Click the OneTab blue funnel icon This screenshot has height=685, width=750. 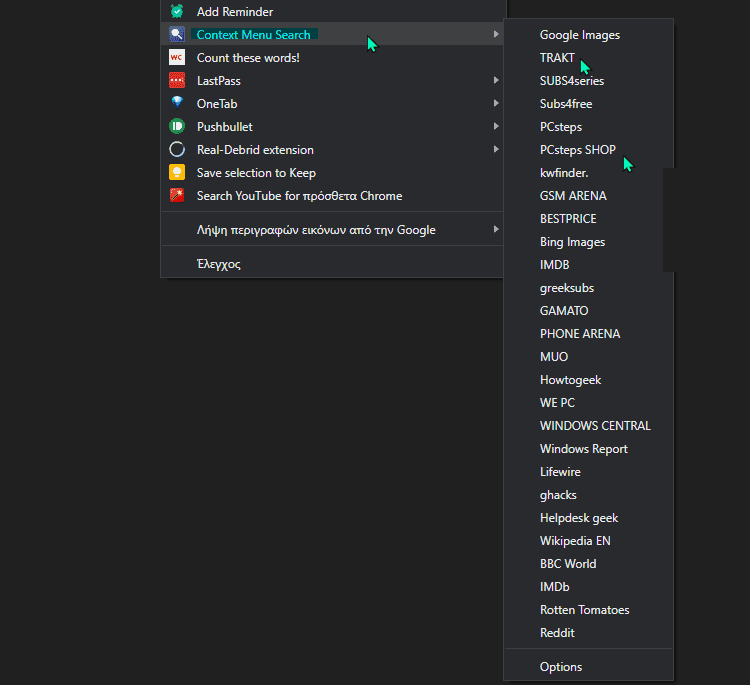[177, 102]
